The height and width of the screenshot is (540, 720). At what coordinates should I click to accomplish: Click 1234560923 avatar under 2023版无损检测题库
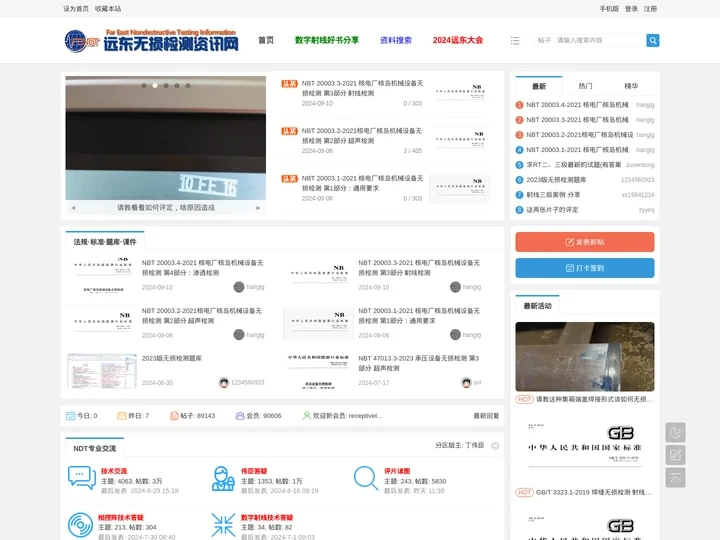click(224, 382)
